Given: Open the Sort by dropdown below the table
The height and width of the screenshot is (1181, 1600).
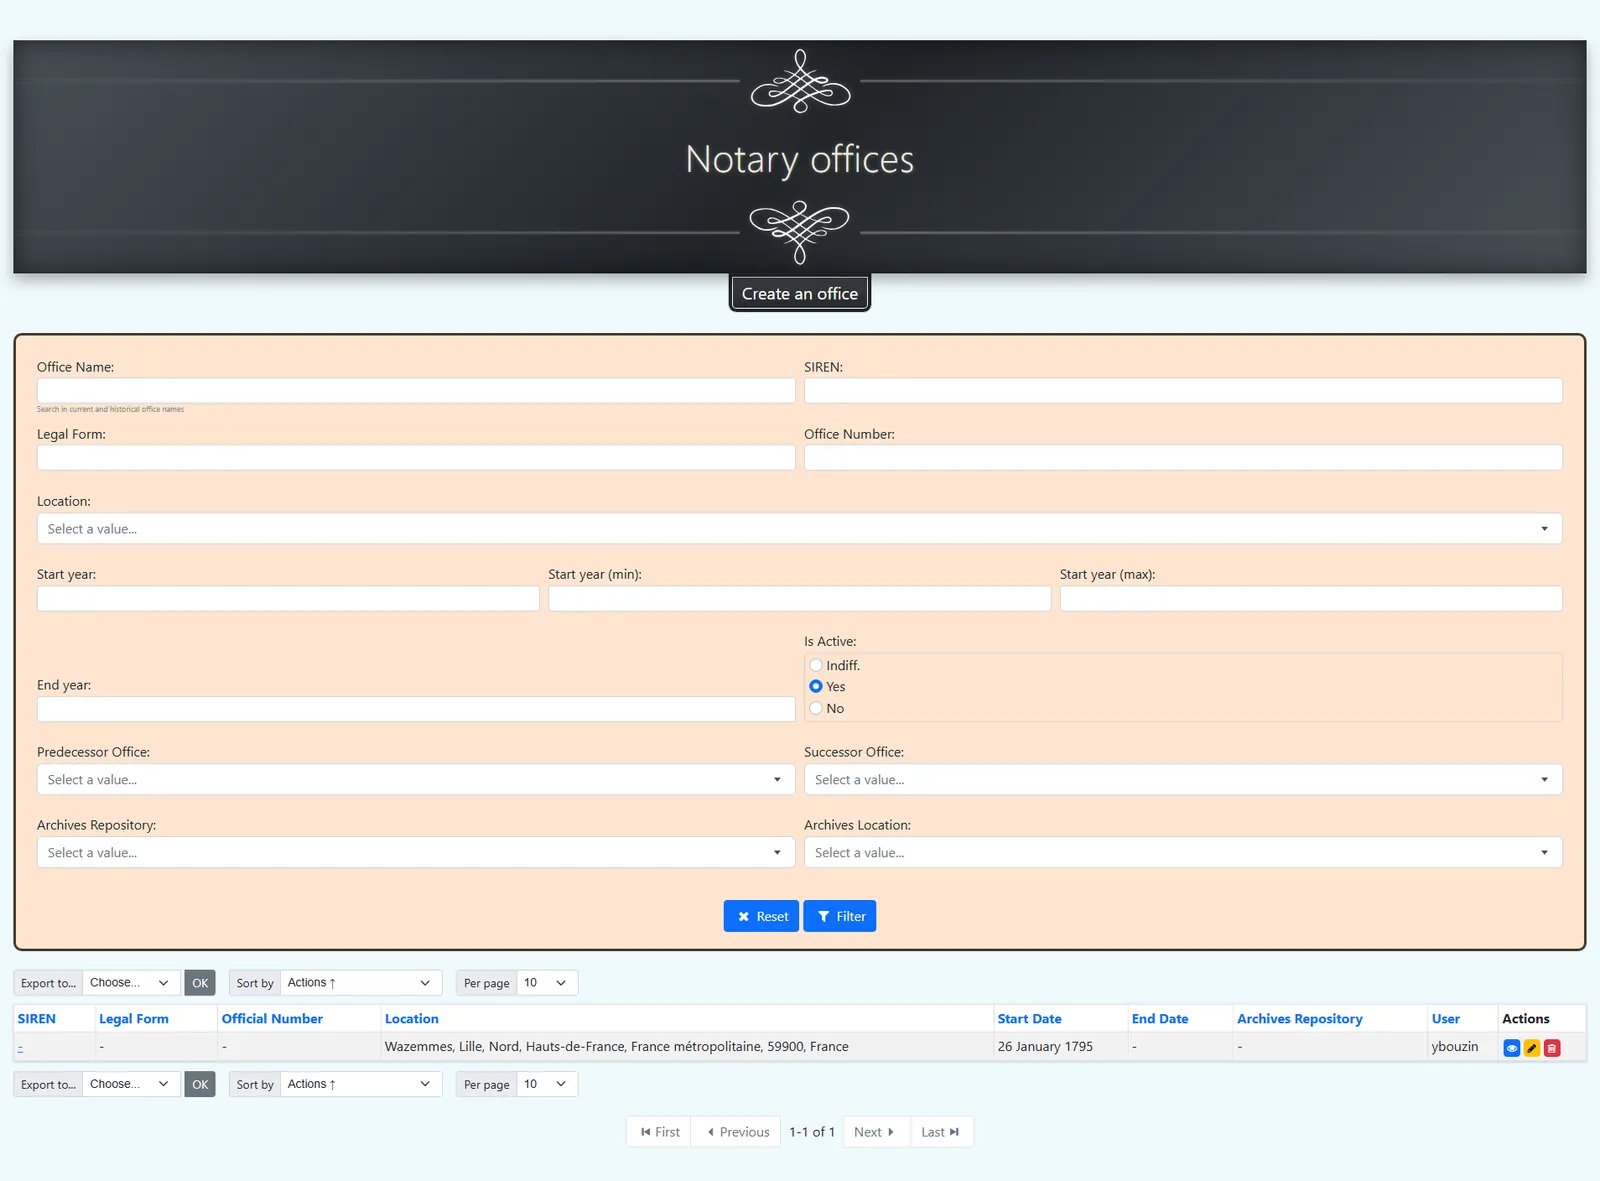Looking at the screenshot, I should click(x=361, y=1084).
